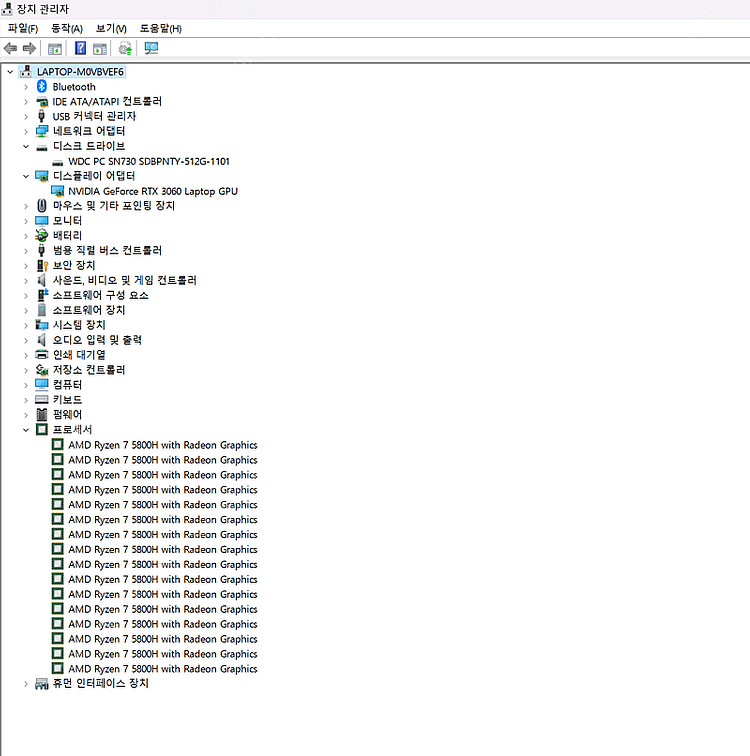This screenshot has height=756, width=750.
Task: Select the last AMD Ryzen 7 5800H entry
Action: click(162, 669)
